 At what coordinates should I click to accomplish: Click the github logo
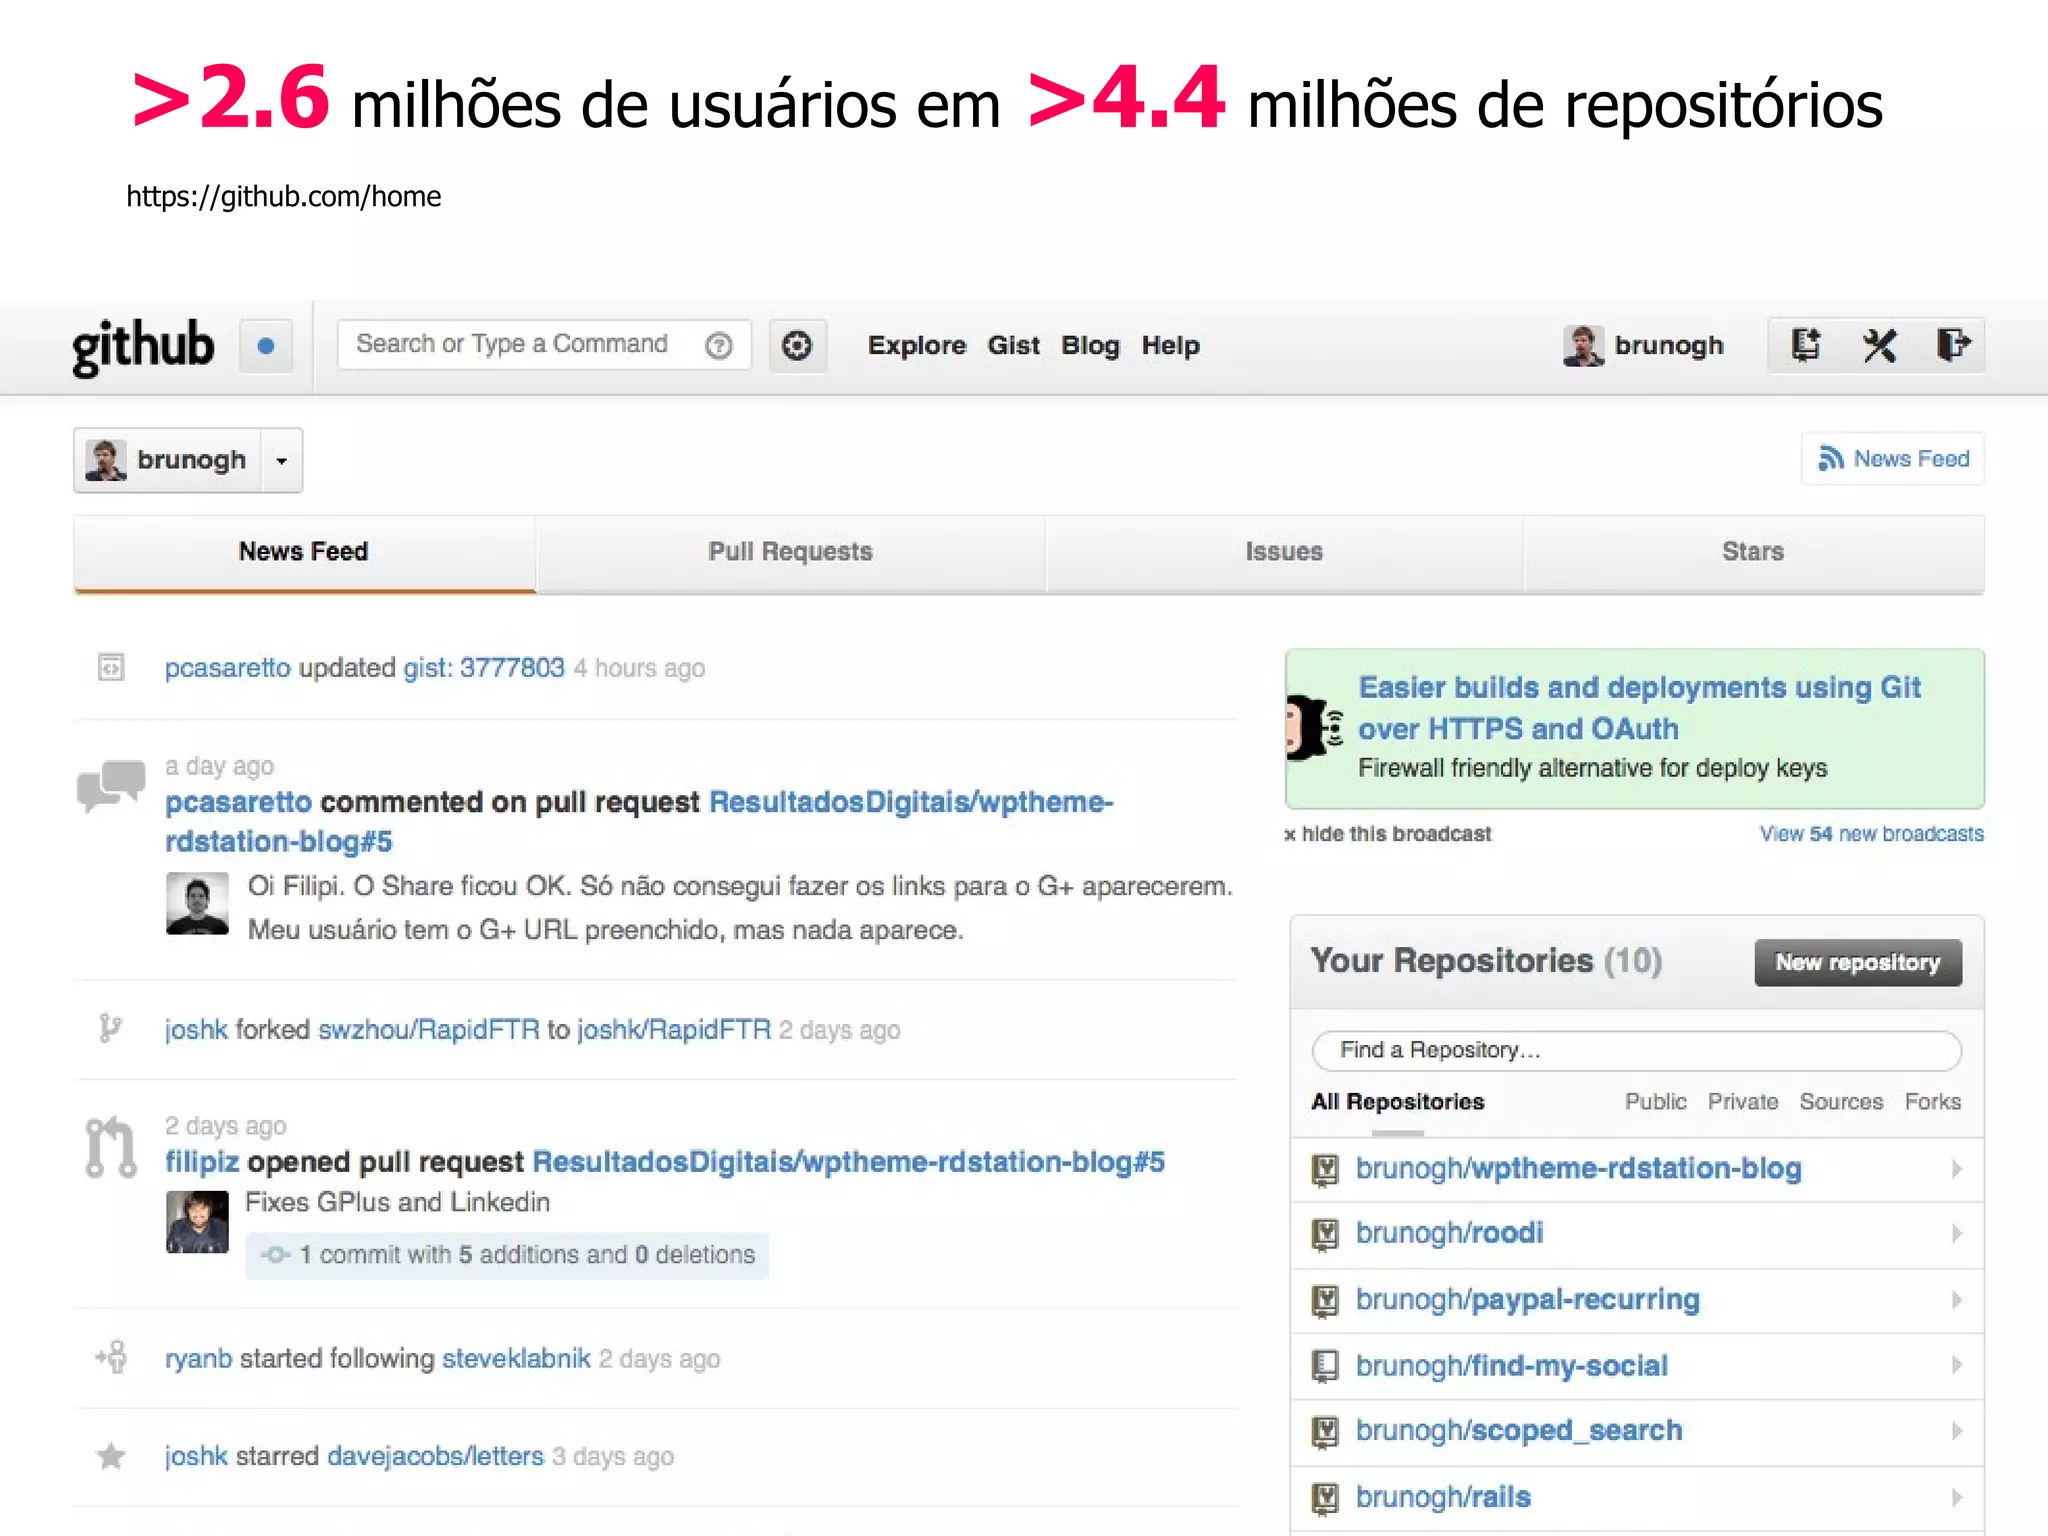[x=143, y=346]
